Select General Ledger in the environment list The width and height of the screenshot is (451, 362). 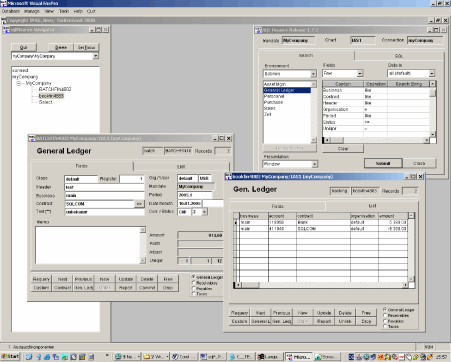click(x=287, y=90)
